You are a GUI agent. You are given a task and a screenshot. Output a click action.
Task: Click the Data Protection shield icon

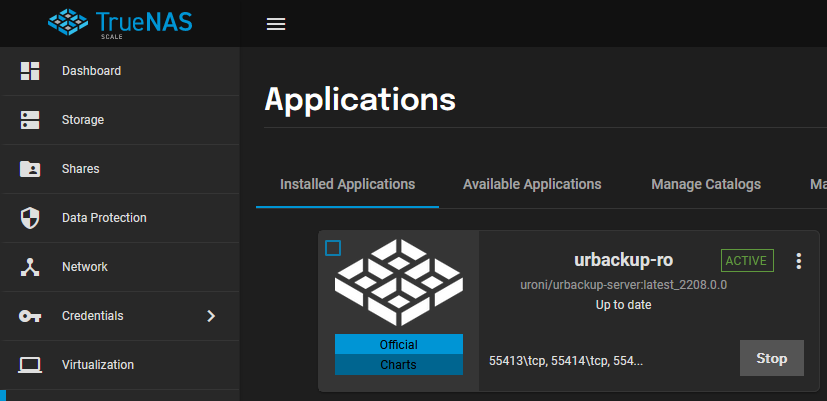[30, 218]
